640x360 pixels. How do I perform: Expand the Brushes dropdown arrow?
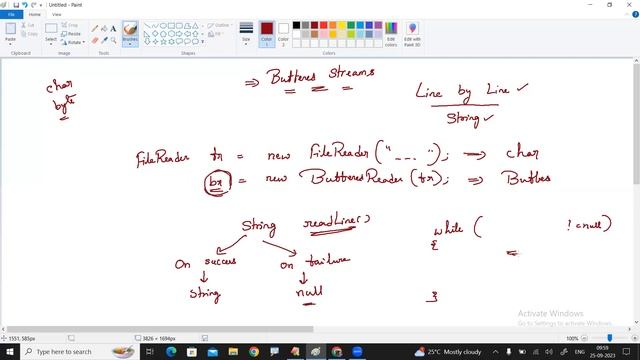tap(130, 44)
